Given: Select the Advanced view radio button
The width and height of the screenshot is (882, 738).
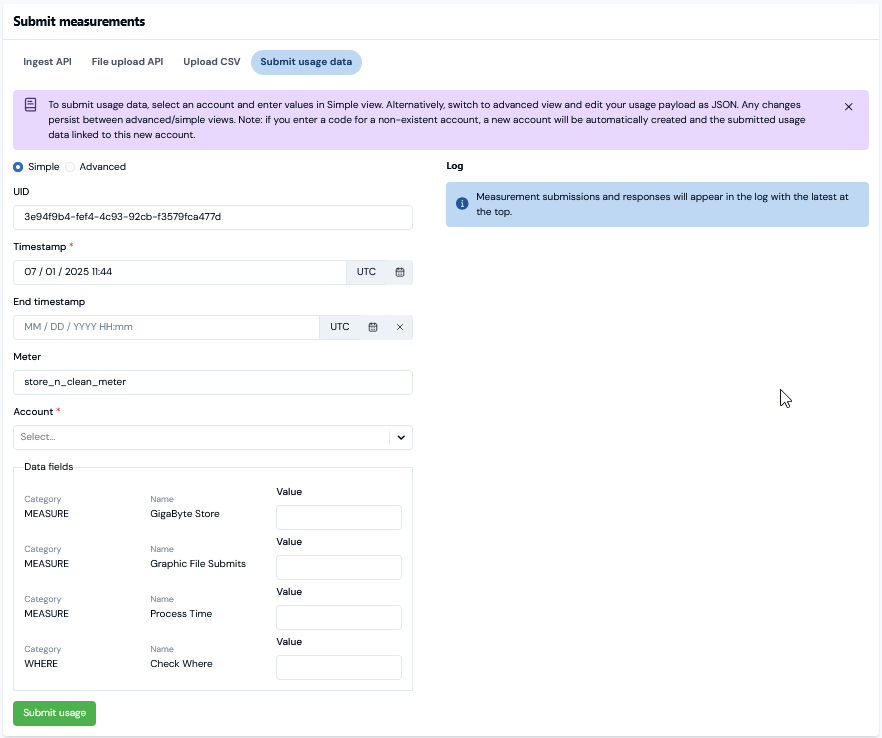Looking at the screenshot, I should tap(70, 167).
